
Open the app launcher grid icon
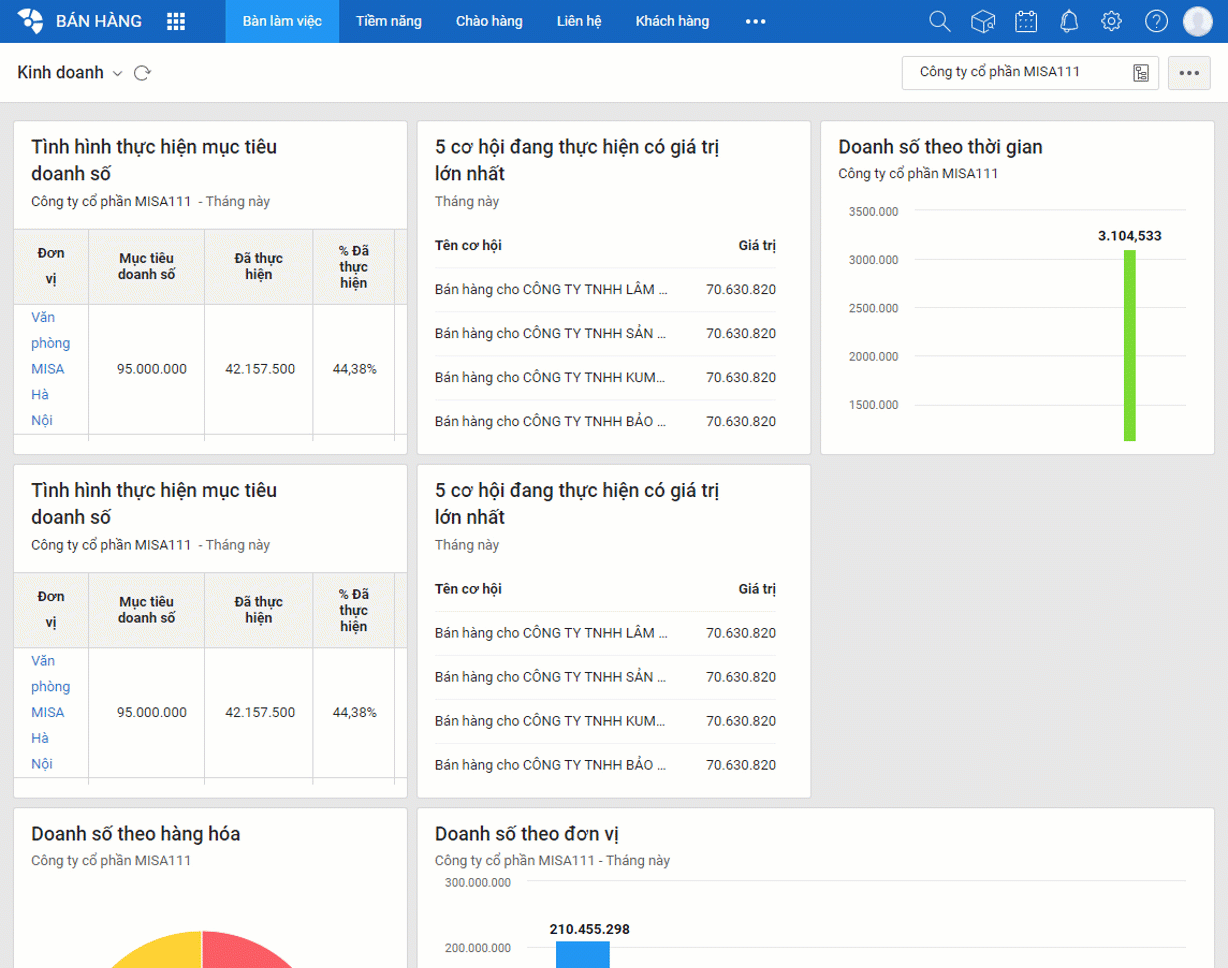click(176, 21)
